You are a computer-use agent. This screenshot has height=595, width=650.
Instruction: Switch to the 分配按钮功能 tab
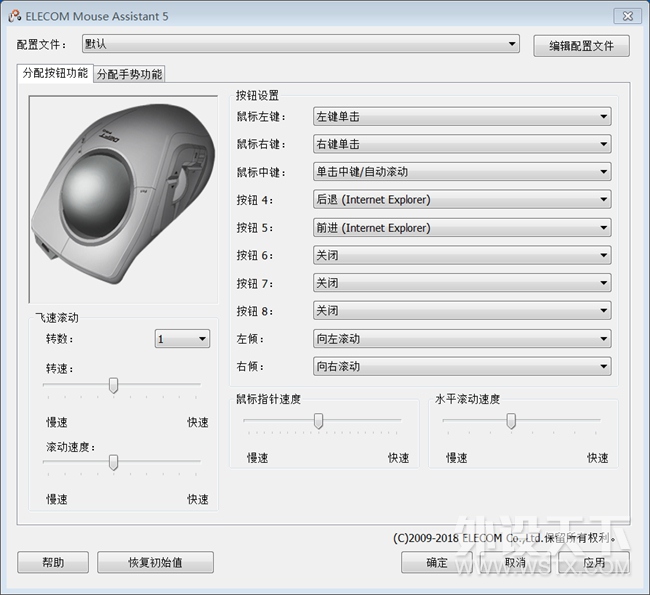55,73
